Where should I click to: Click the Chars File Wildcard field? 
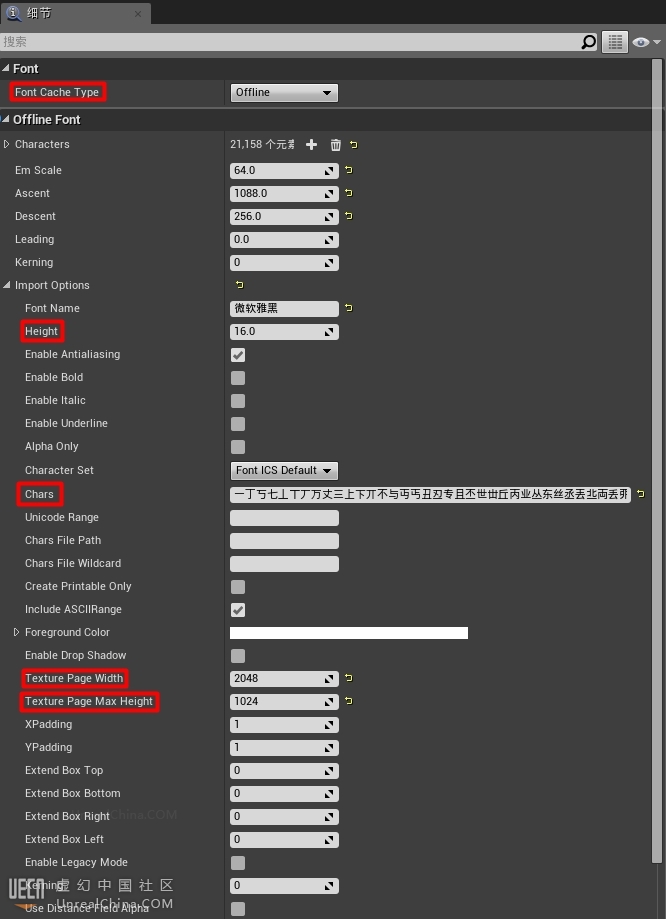coord(284,564)
